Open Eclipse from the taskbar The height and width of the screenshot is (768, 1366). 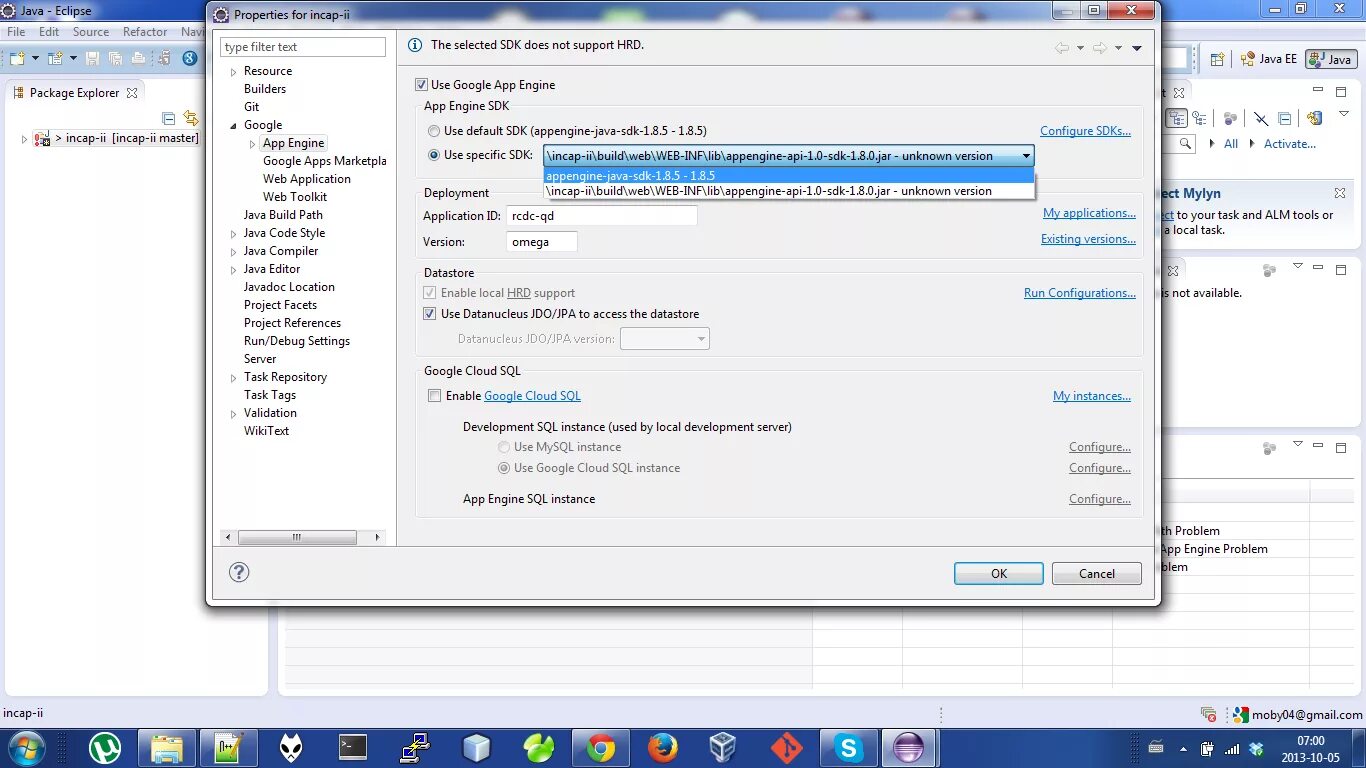click(909, 748)
